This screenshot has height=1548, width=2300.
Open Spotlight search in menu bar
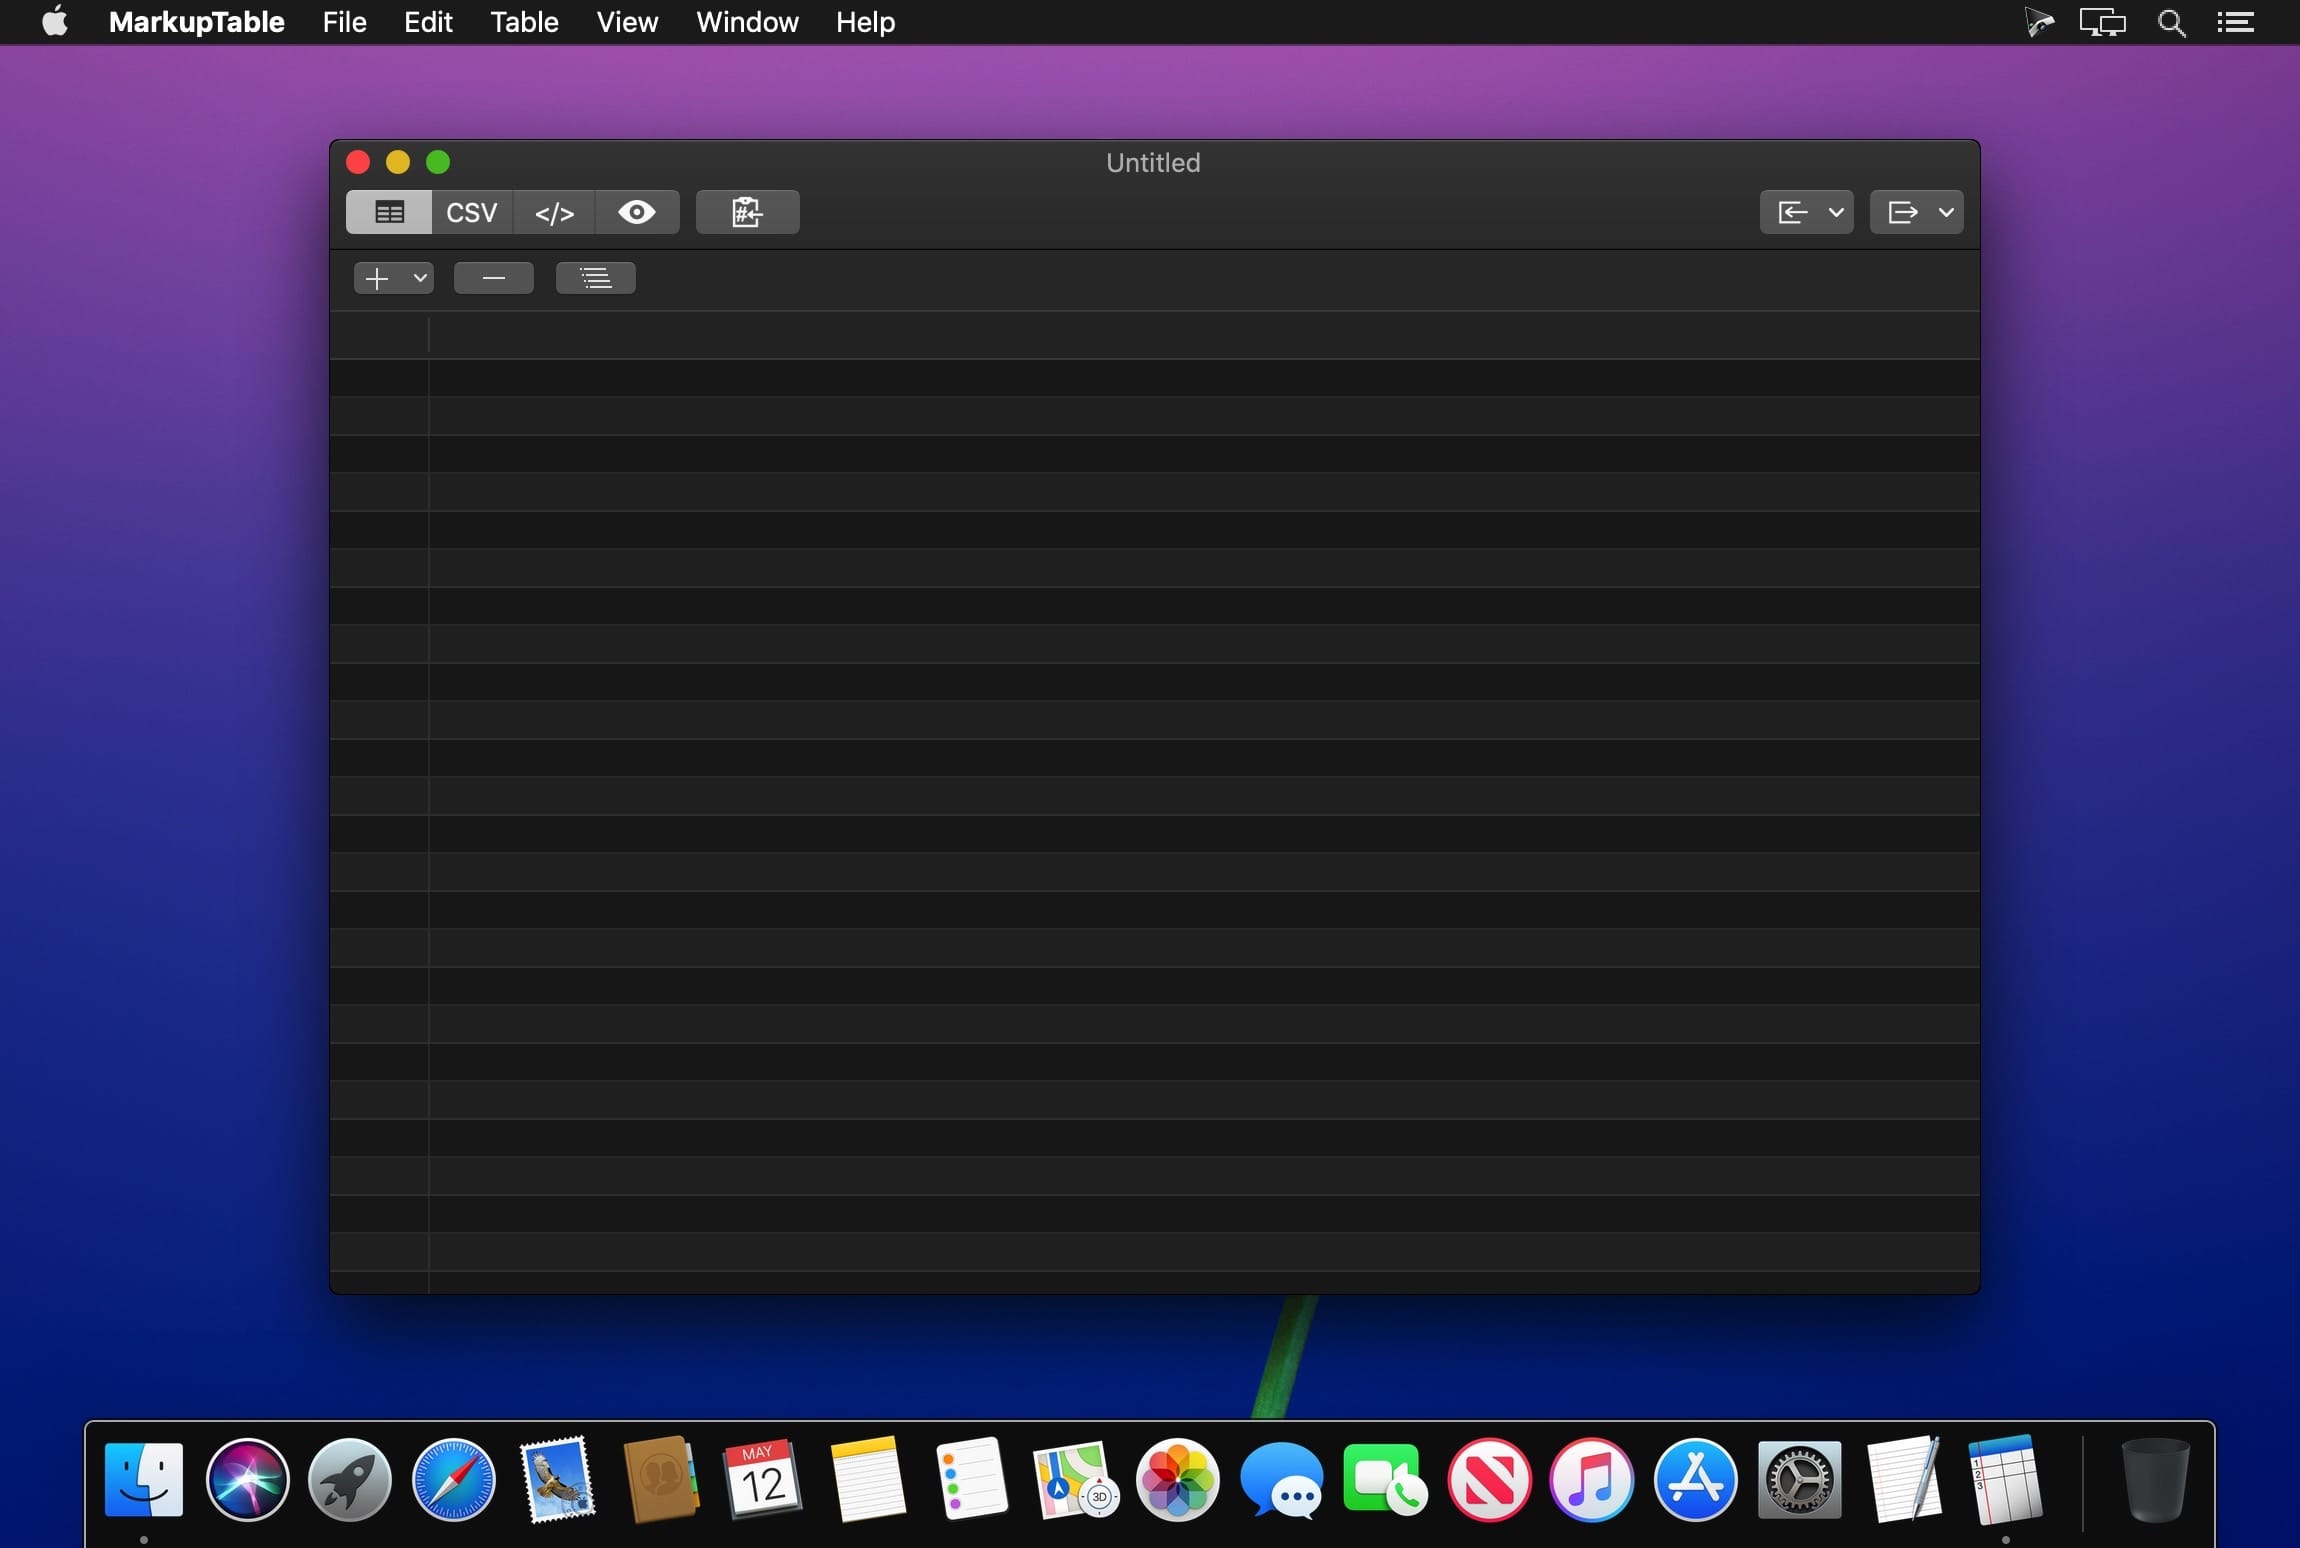pyautogui.click(x=2171, y=22)
